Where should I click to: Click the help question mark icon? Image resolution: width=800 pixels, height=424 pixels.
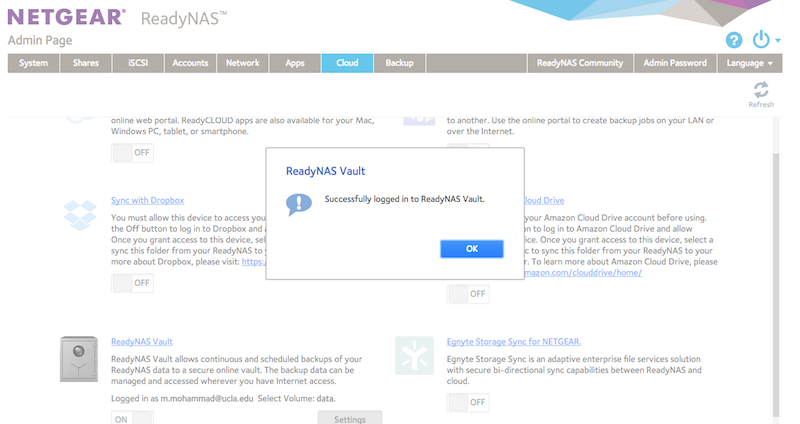pos(734,40)
